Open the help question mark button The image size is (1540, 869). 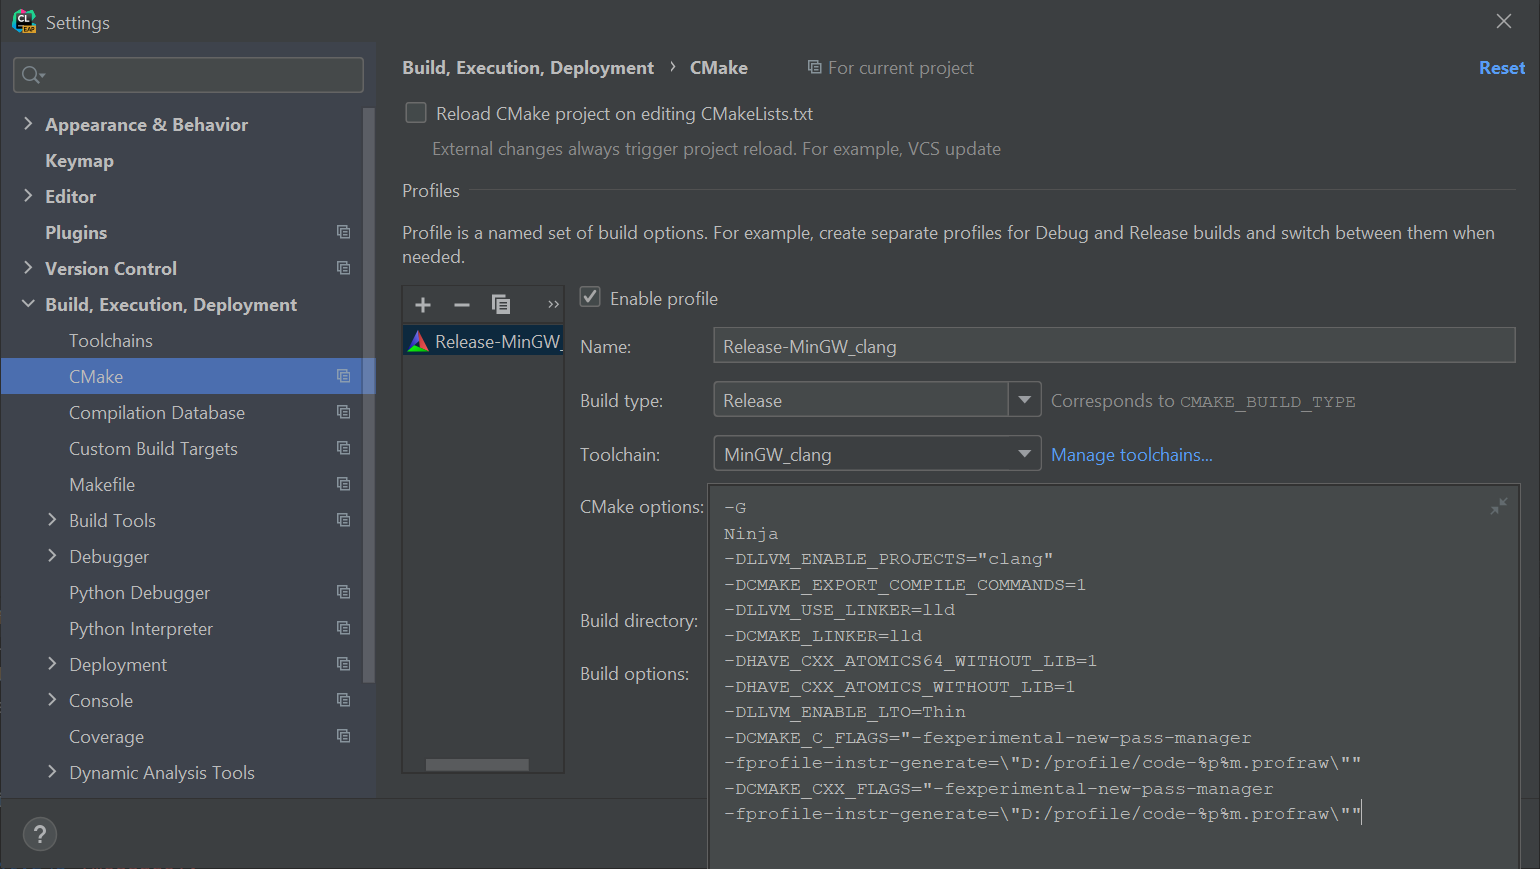40,834
